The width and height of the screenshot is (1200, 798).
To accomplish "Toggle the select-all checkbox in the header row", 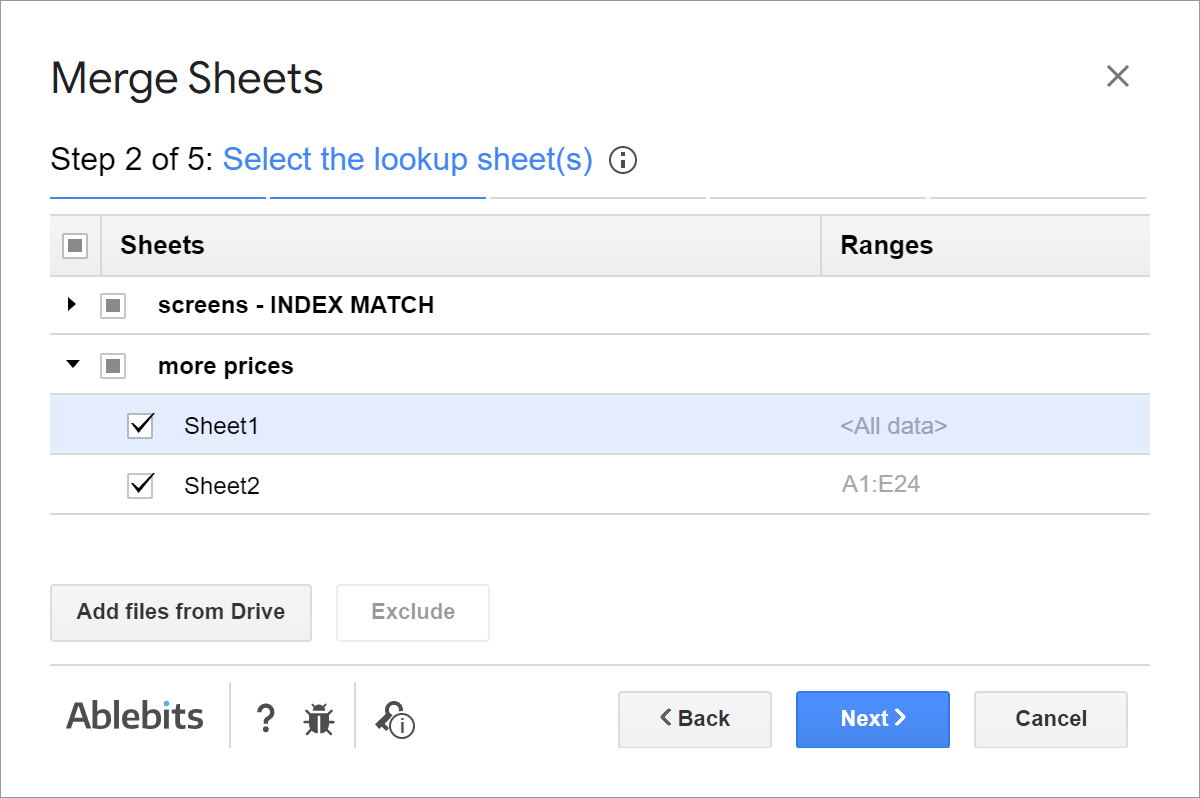I will 75,244.
